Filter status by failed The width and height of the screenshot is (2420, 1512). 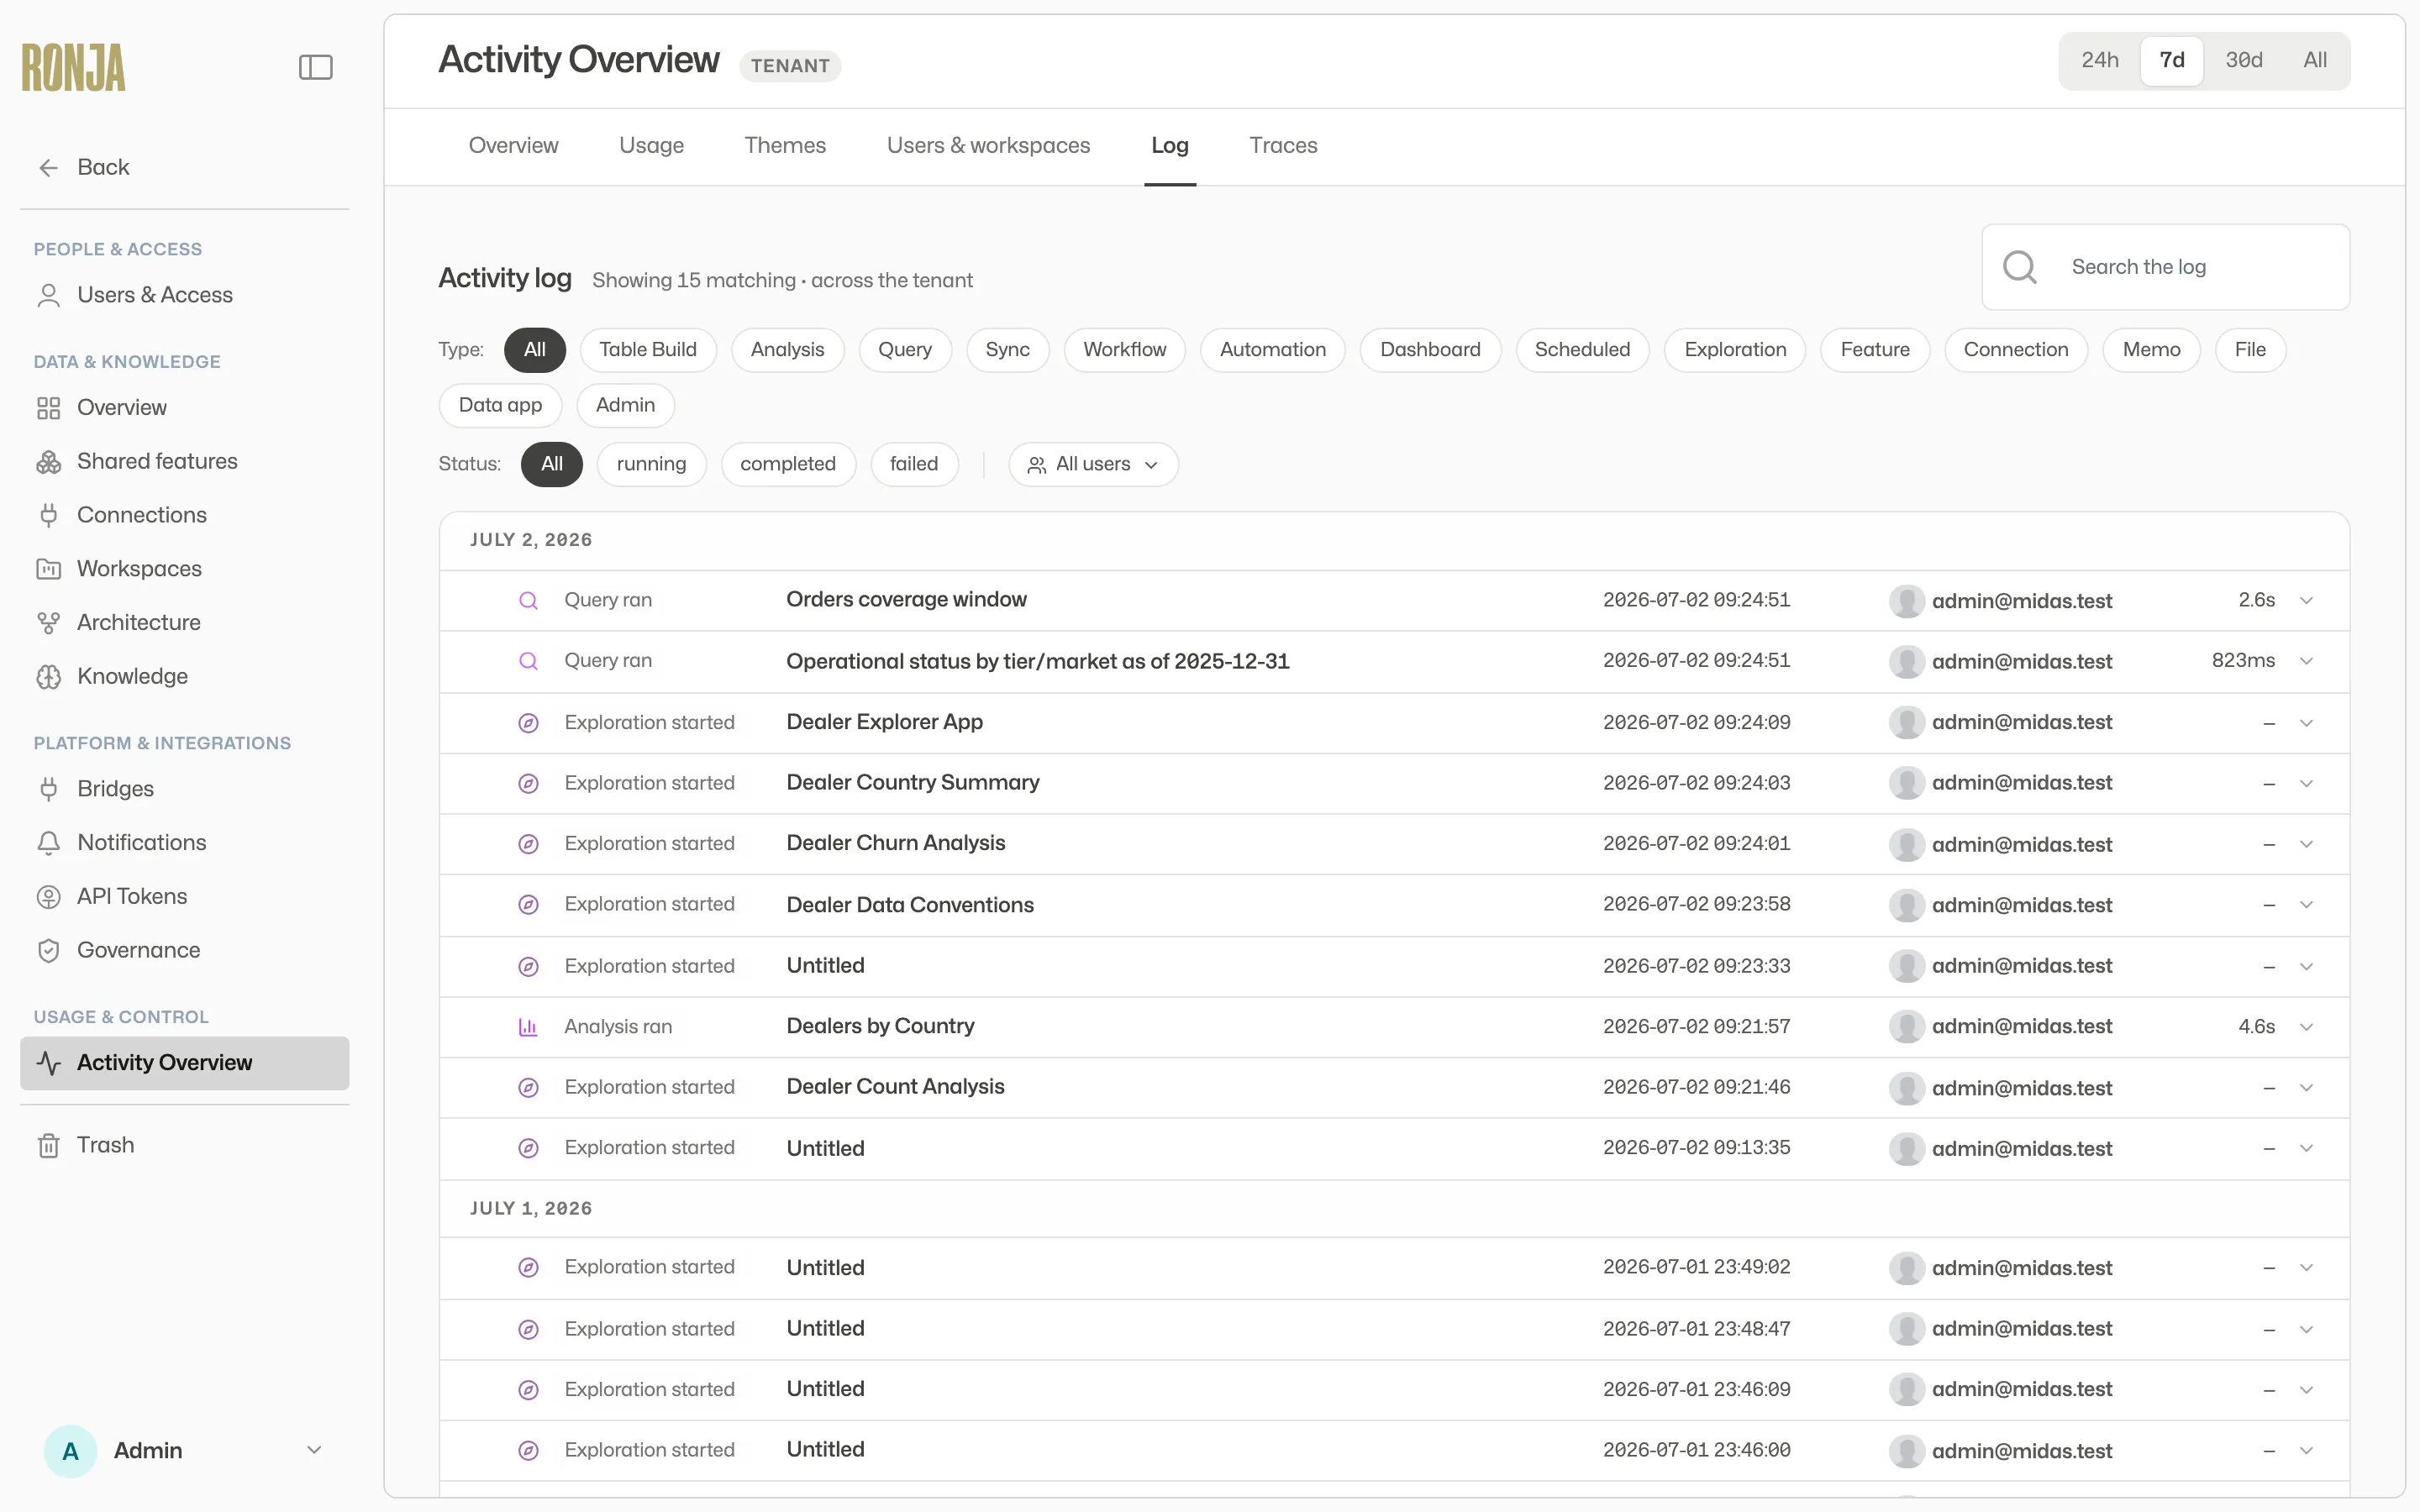(914, 464)
